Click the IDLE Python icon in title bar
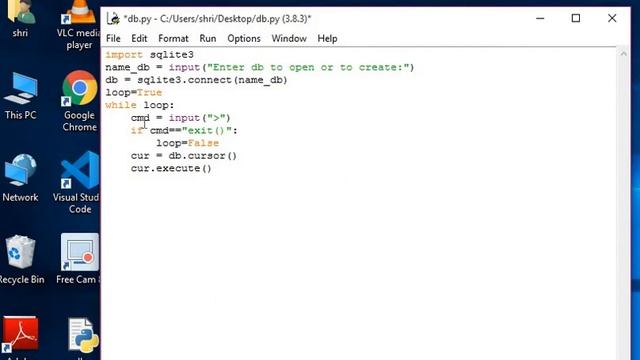 113,19
